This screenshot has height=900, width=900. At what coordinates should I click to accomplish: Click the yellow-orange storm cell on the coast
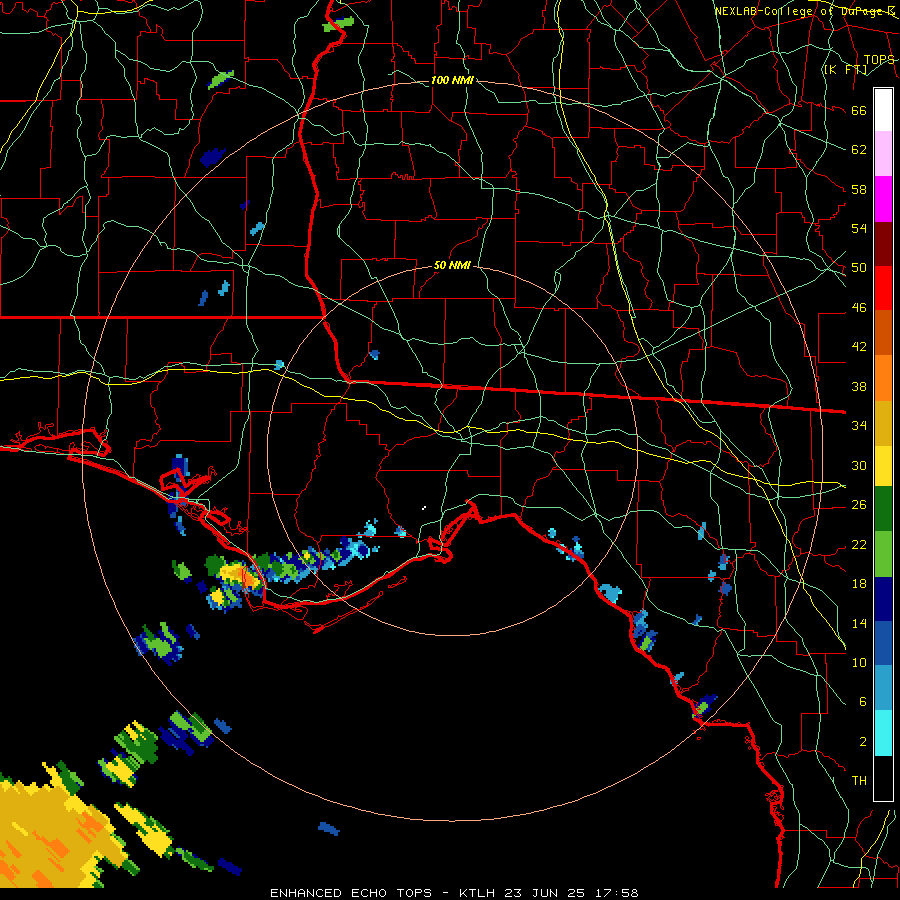pyautogui.click(x=241, y=573)
